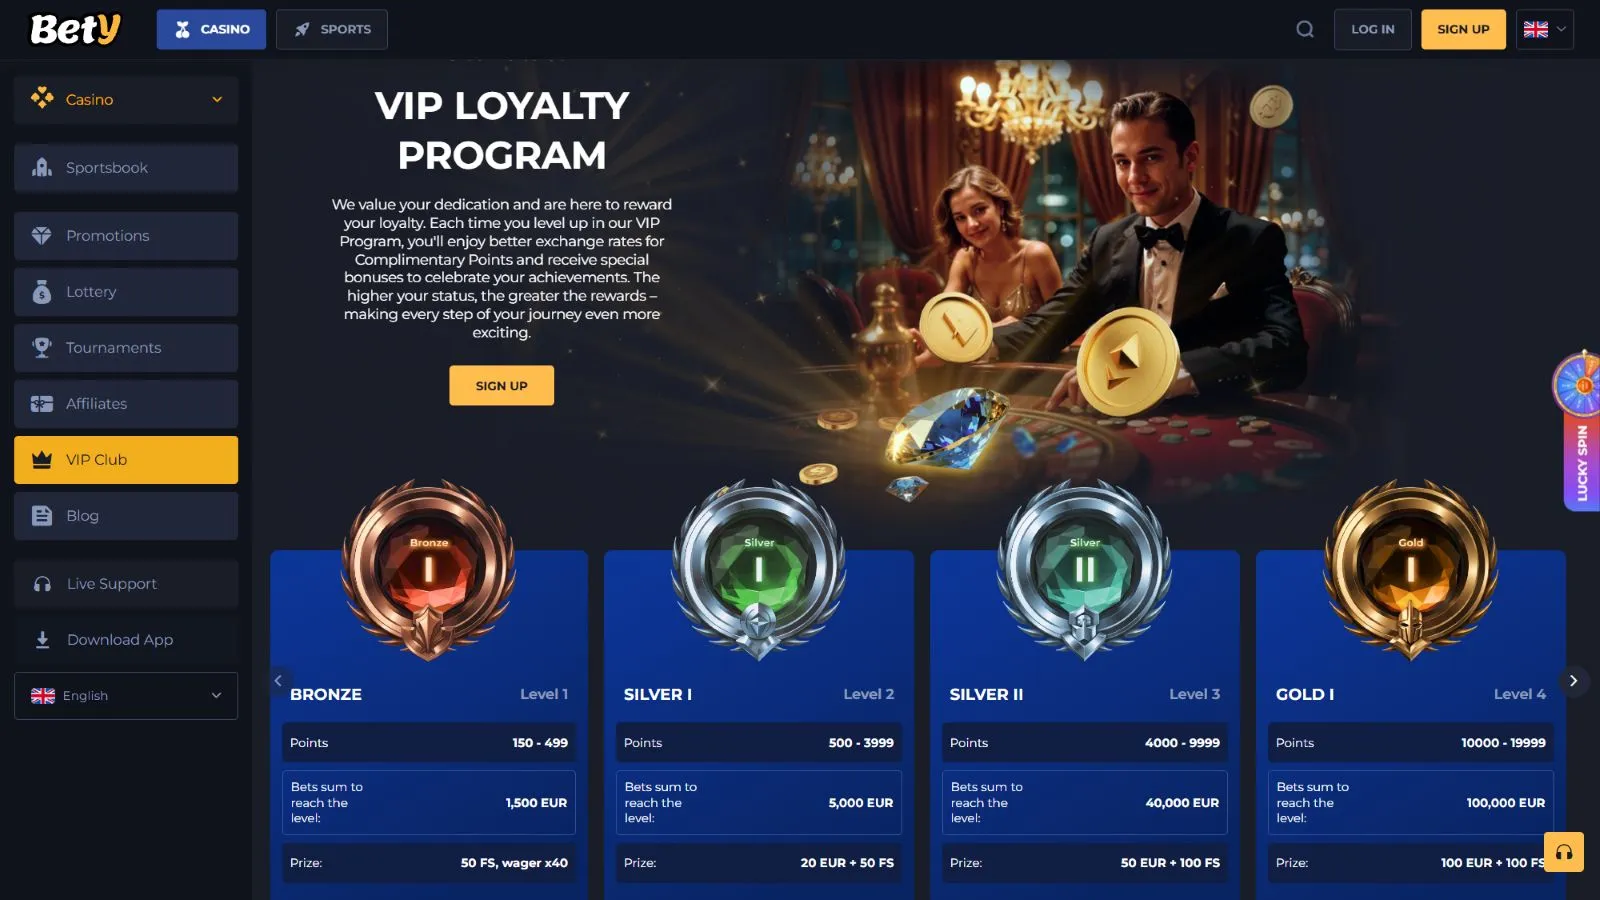1600x900 pixels.
Task: Show next VIP levels with right arrow
Action: tap(1573, 681)
